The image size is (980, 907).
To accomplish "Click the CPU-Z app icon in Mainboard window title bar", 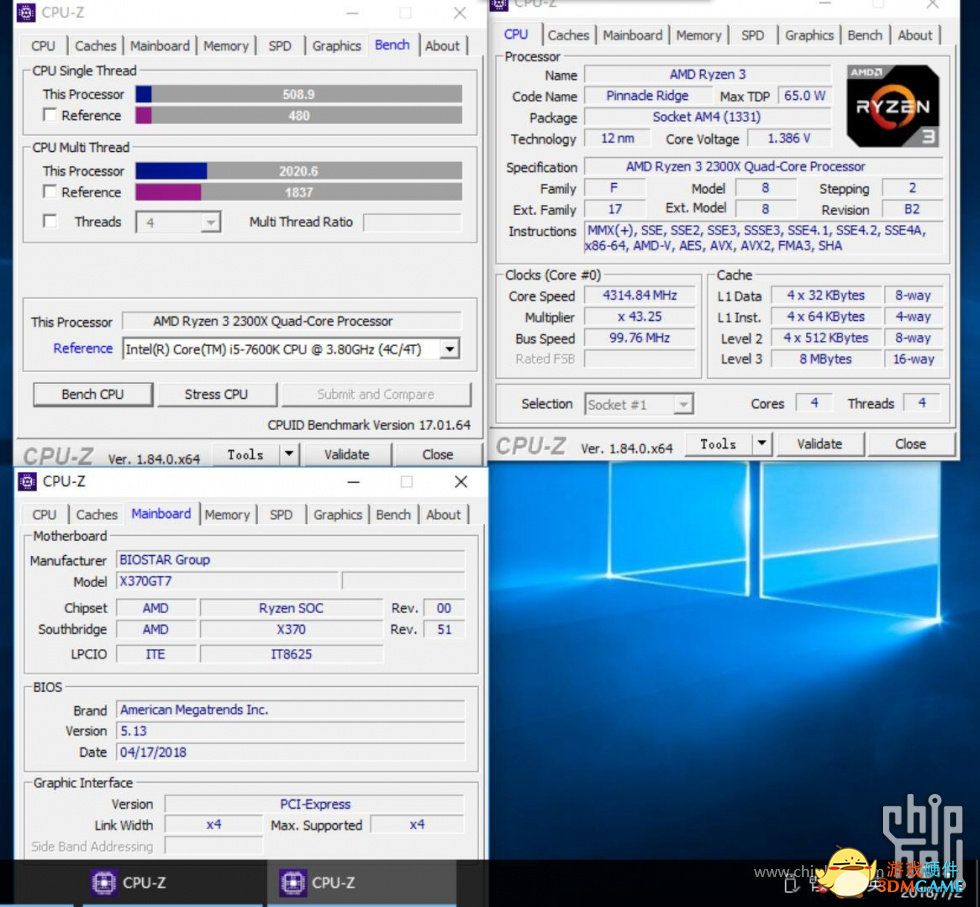I will click(28, 481).
